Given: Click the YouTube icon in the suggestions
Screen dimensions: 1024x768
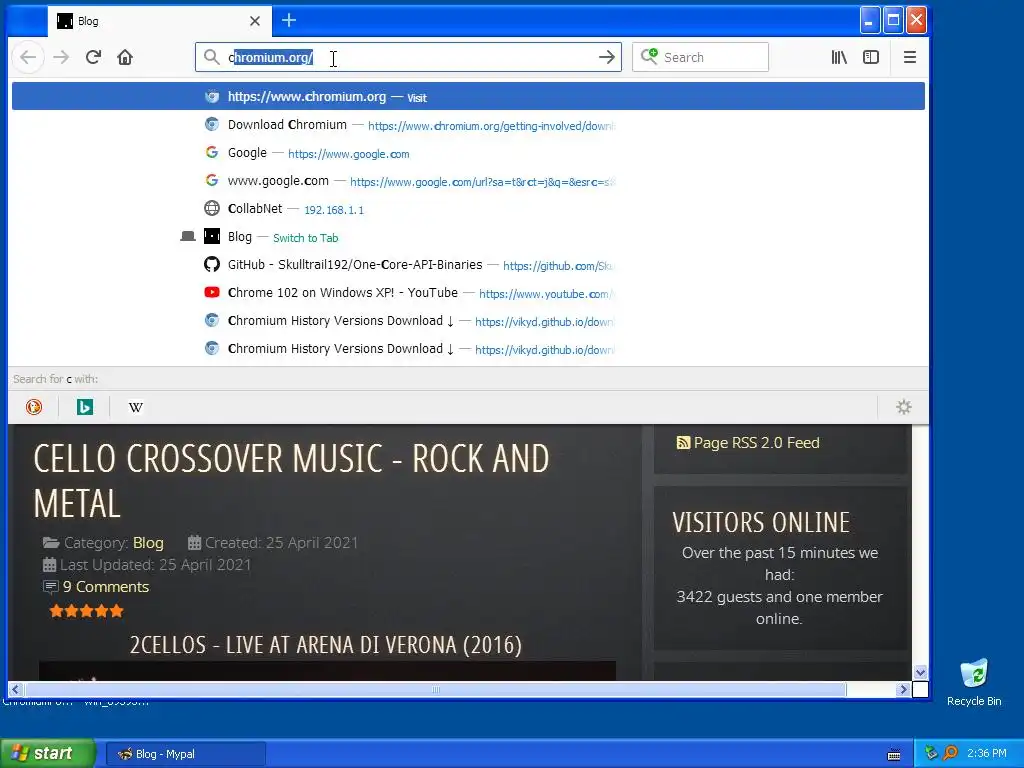Looking at the screenshot, I should coord(212,292).
